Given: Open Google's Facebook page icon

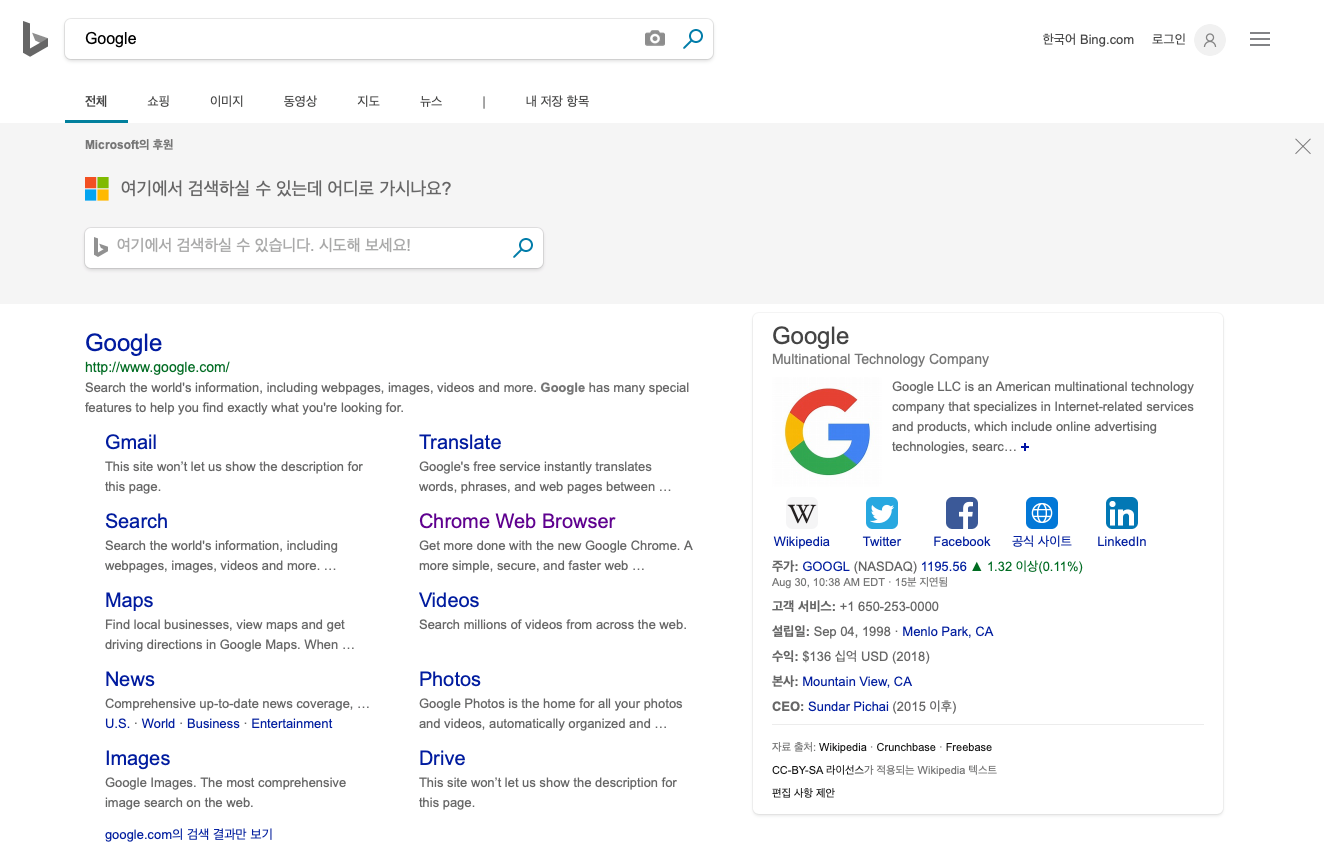Looking at the screenshot, I should (x=962, y=513).
